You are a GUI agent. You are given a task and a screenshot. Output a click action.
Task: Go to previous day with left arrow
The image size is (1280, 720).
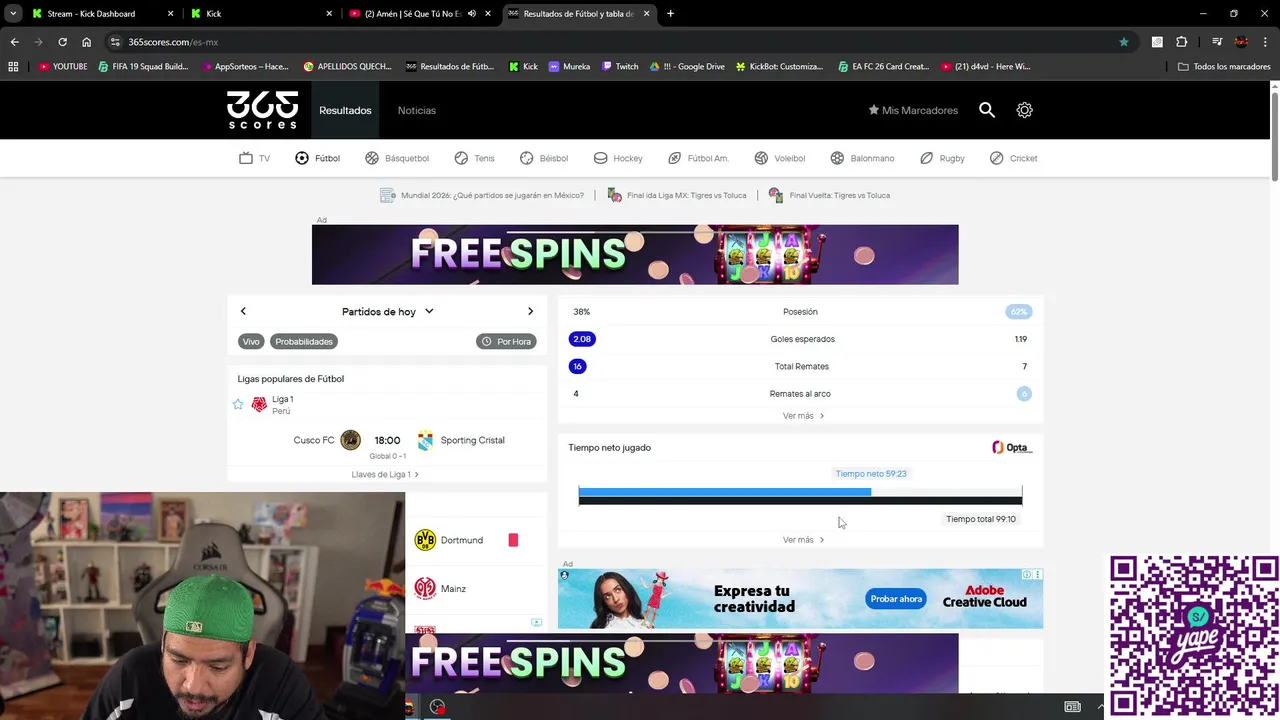pos(243,311)
